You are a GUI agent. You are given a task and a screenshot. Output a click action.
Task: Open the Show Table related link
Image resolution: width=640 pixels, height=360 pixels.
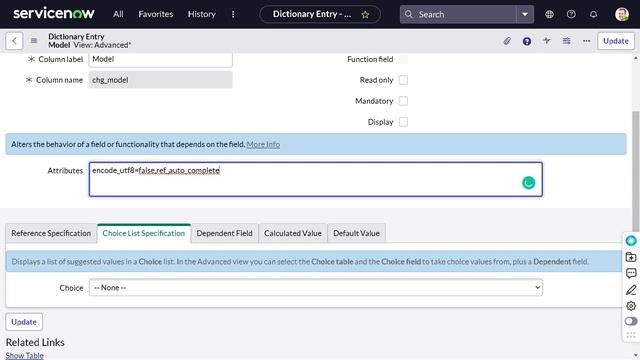24,356
